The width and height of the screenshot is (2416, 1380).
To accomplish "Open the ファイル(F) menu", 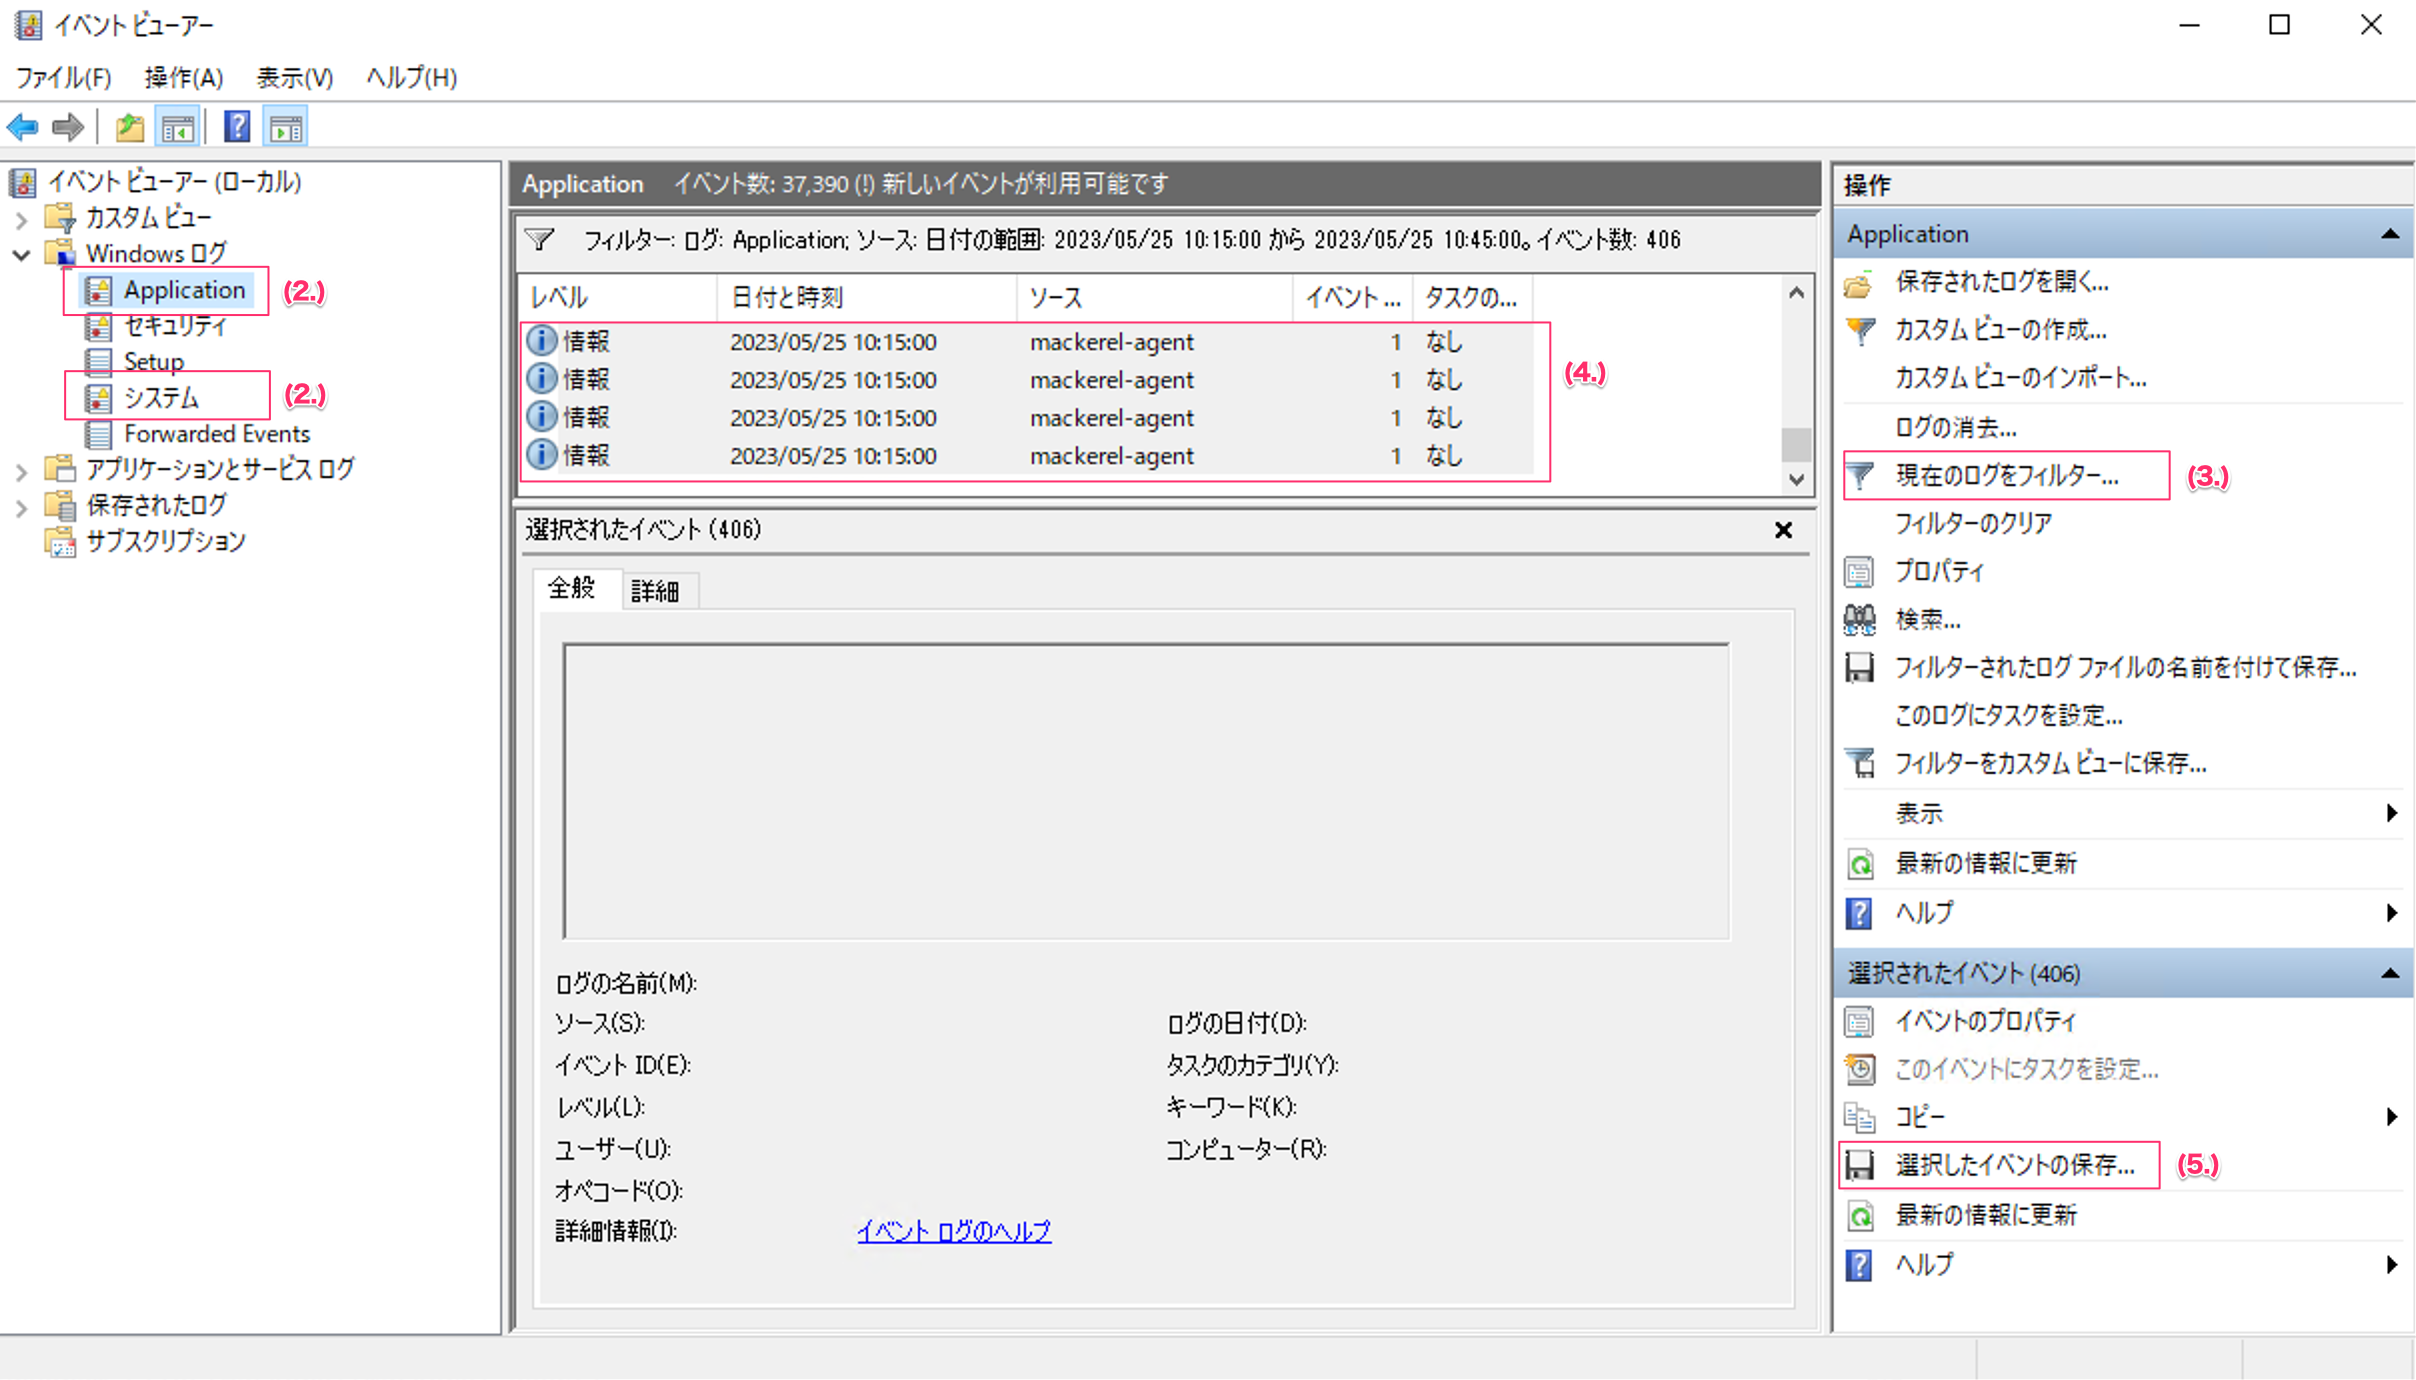I will click(x=62, y=77).
